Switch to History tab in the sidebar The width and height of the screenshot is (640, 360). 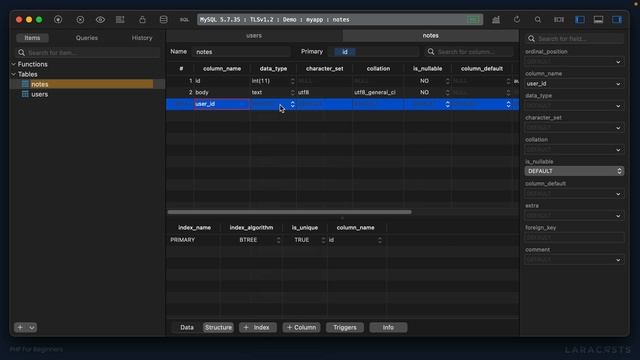pos(142,38)
